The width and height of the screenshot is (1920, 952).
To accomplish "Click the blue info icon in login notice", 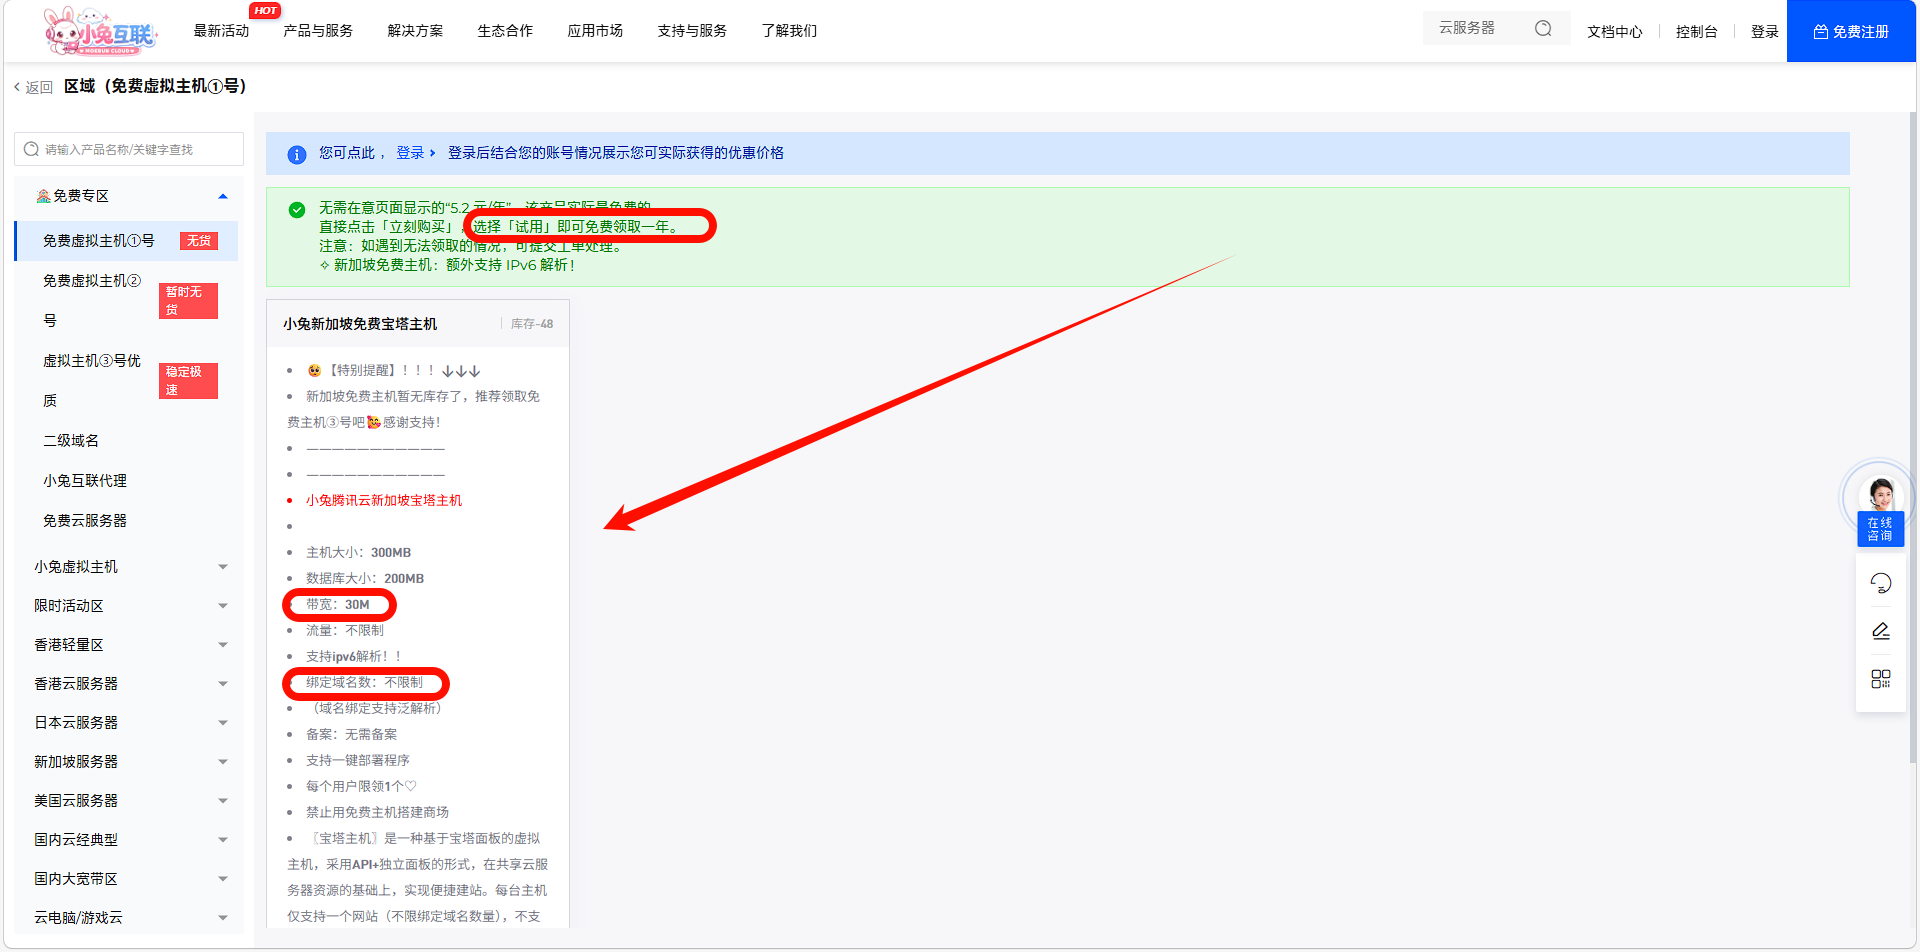I will [x=297, y=154].
